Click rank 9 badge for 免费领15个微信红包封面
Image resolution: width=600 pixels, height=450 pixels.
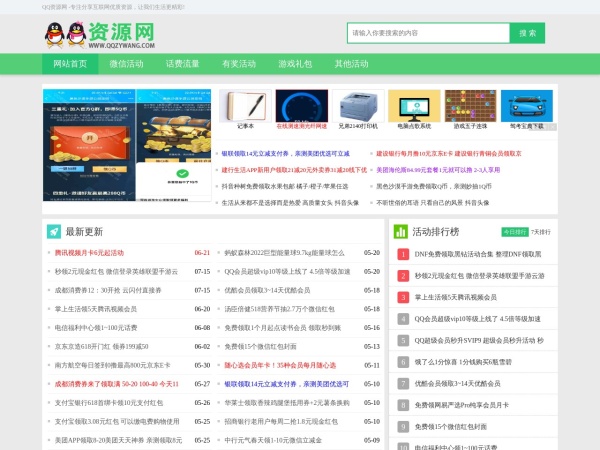(x=403, y=427)
